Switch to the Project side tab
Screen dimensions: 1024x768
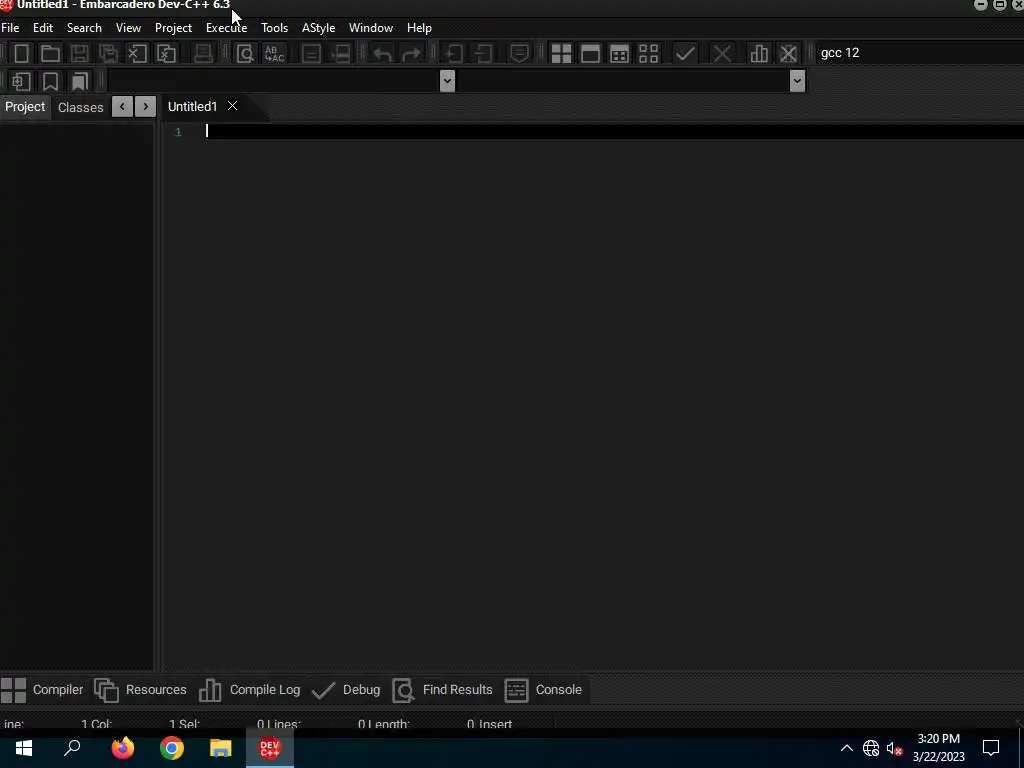pos(25,106)
